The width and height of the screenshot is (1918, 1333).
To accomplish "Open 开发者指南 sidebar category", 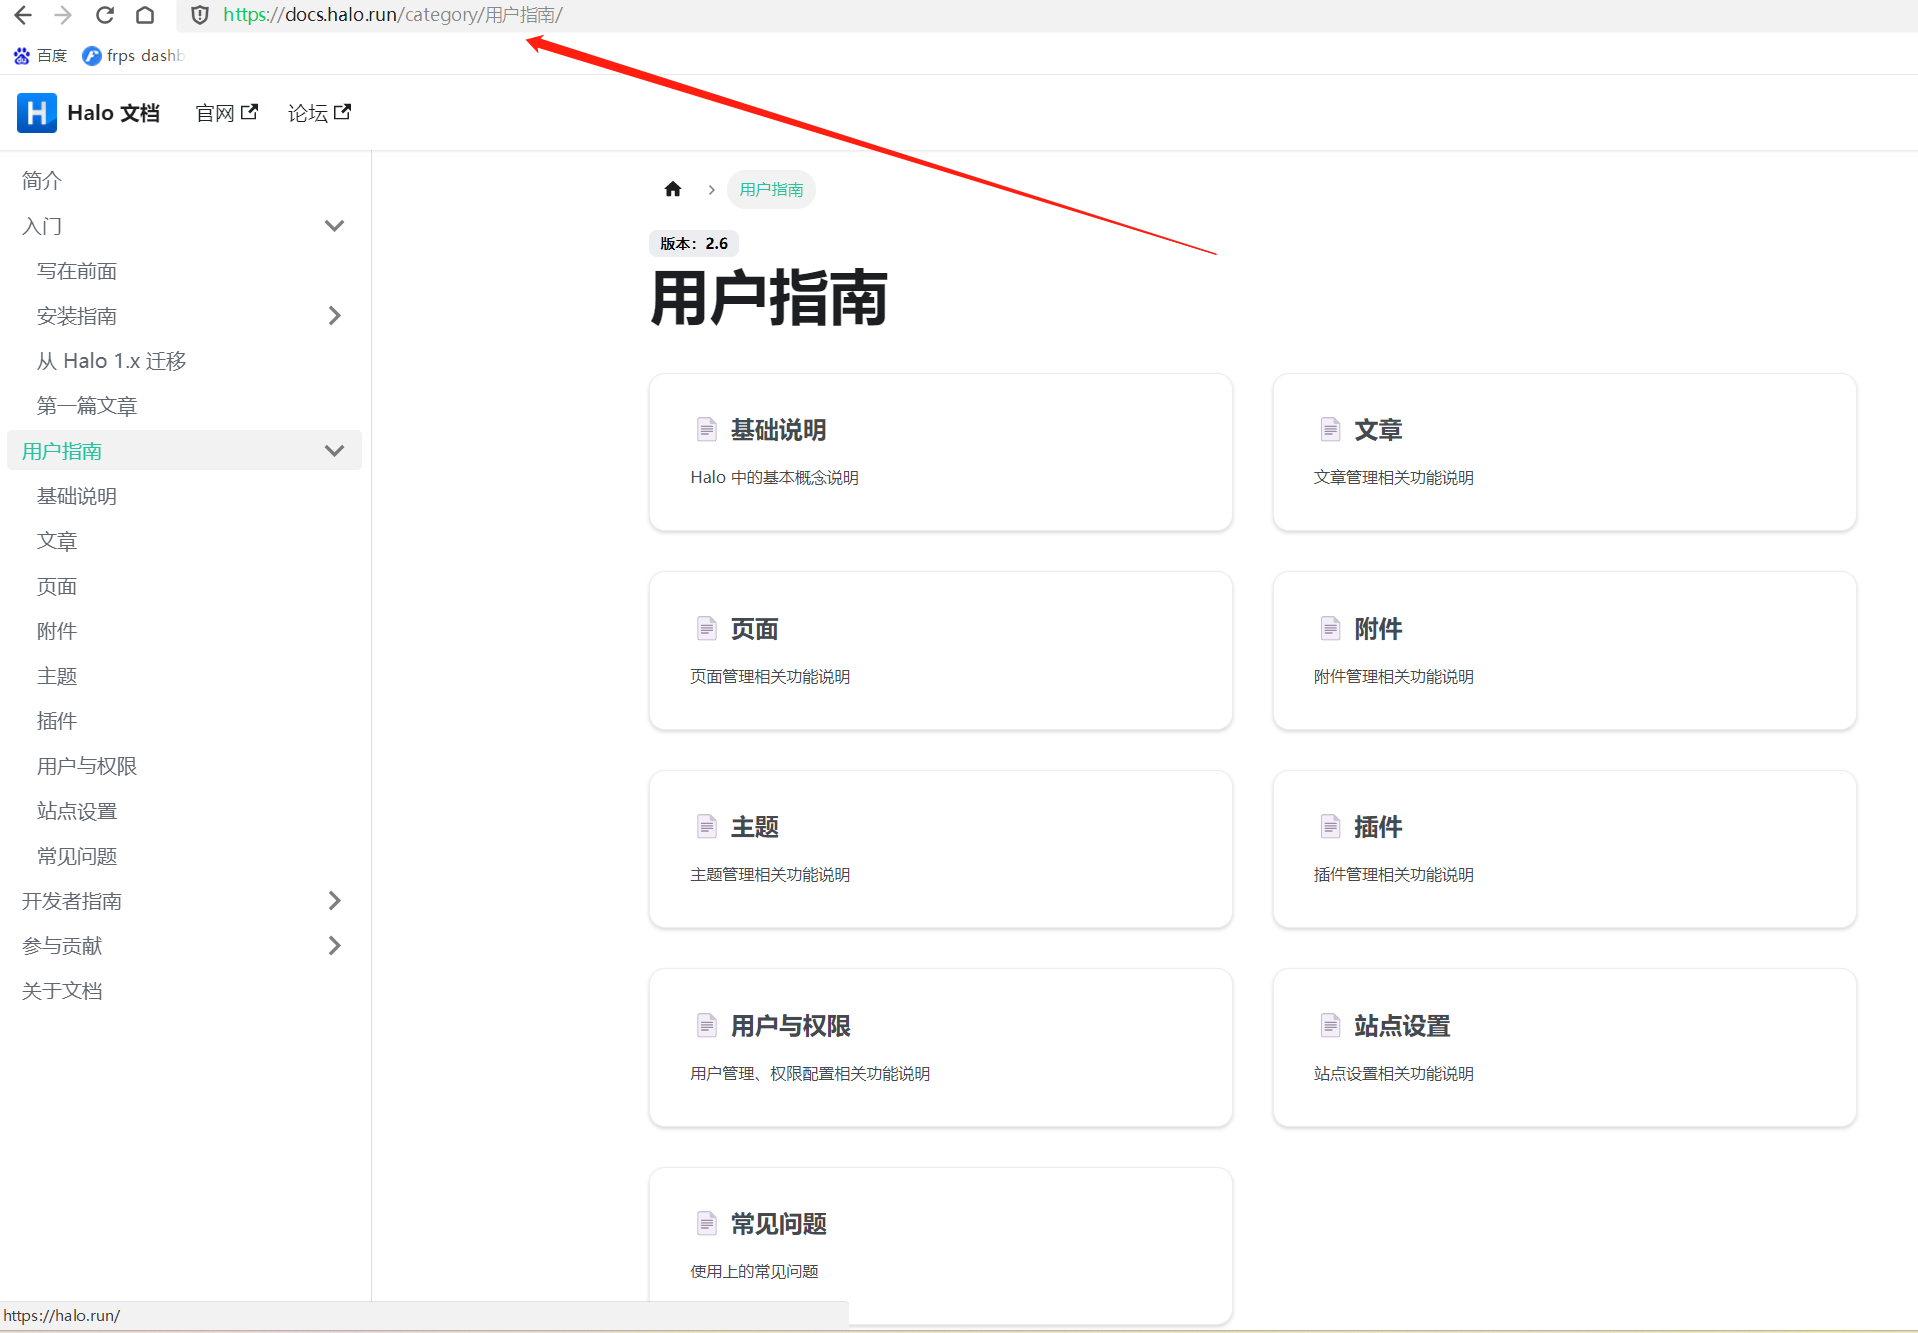I will click(72, 901).
